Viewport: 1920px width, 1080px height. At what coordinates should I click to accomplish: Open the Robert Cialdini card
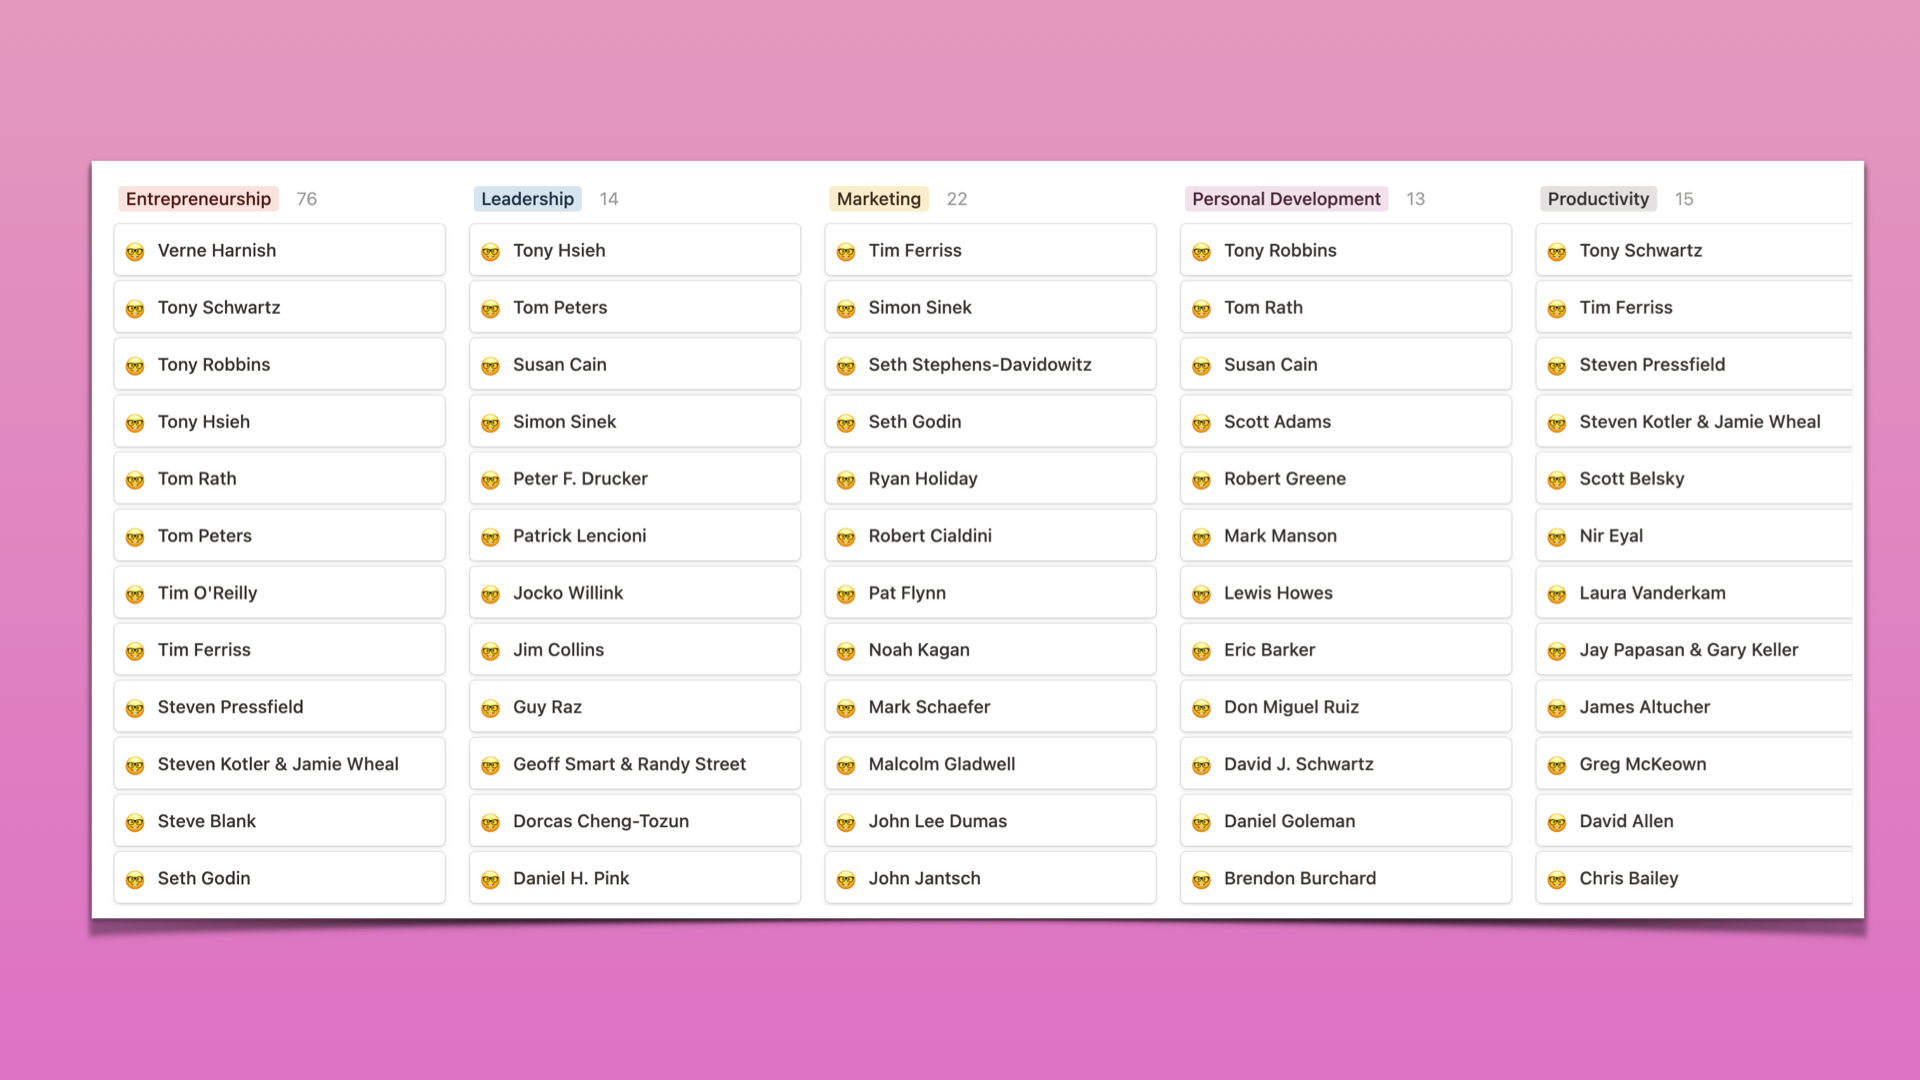pyautogui.click(x=990, y=536)
